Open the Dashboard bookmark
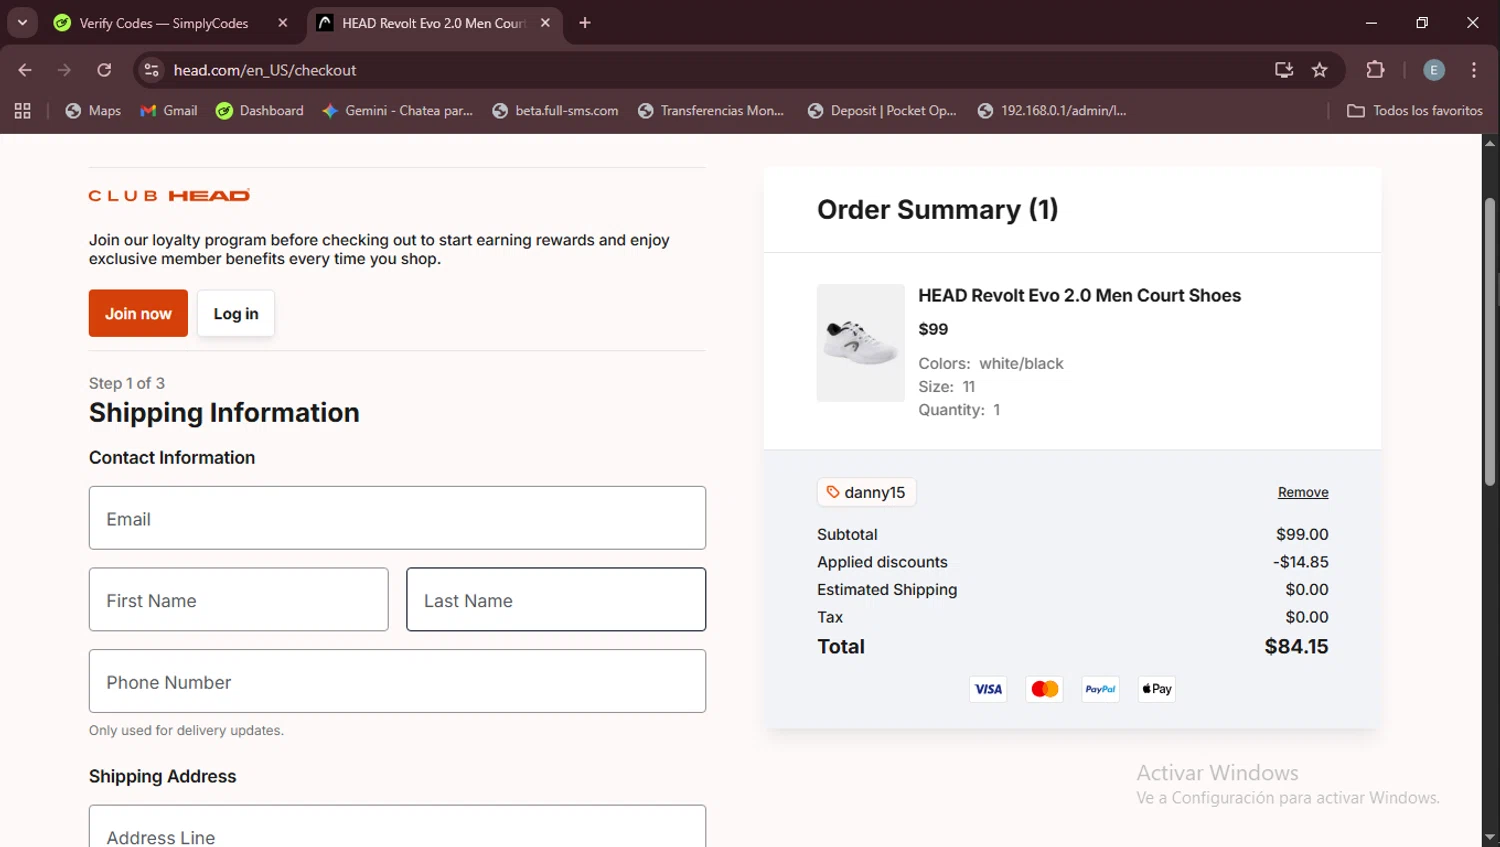The width and height of the screenshot is (1500, 847). click(x=260, y=111)
